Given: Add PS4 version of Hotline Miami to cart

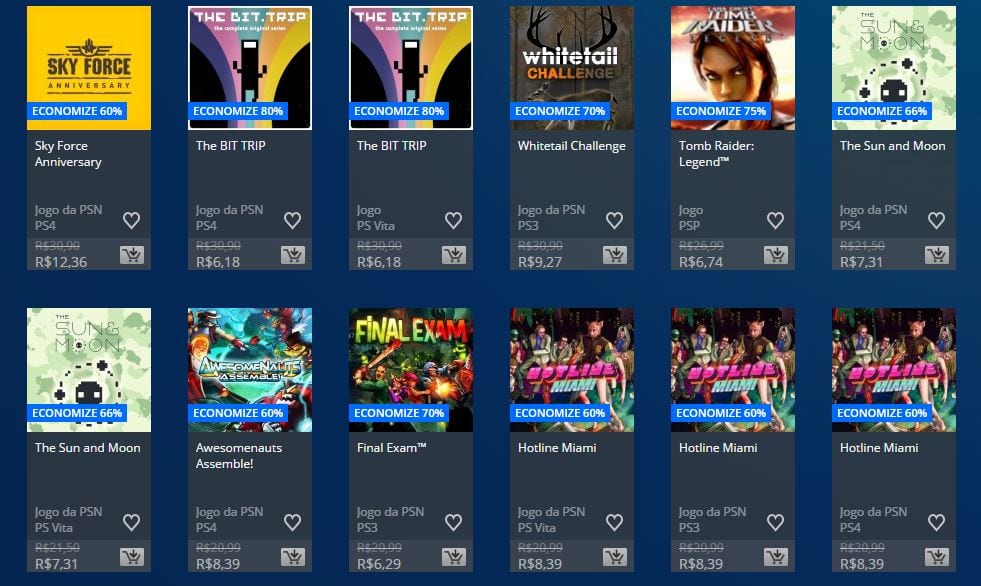Looking at the screenshot, I should 937,557.
